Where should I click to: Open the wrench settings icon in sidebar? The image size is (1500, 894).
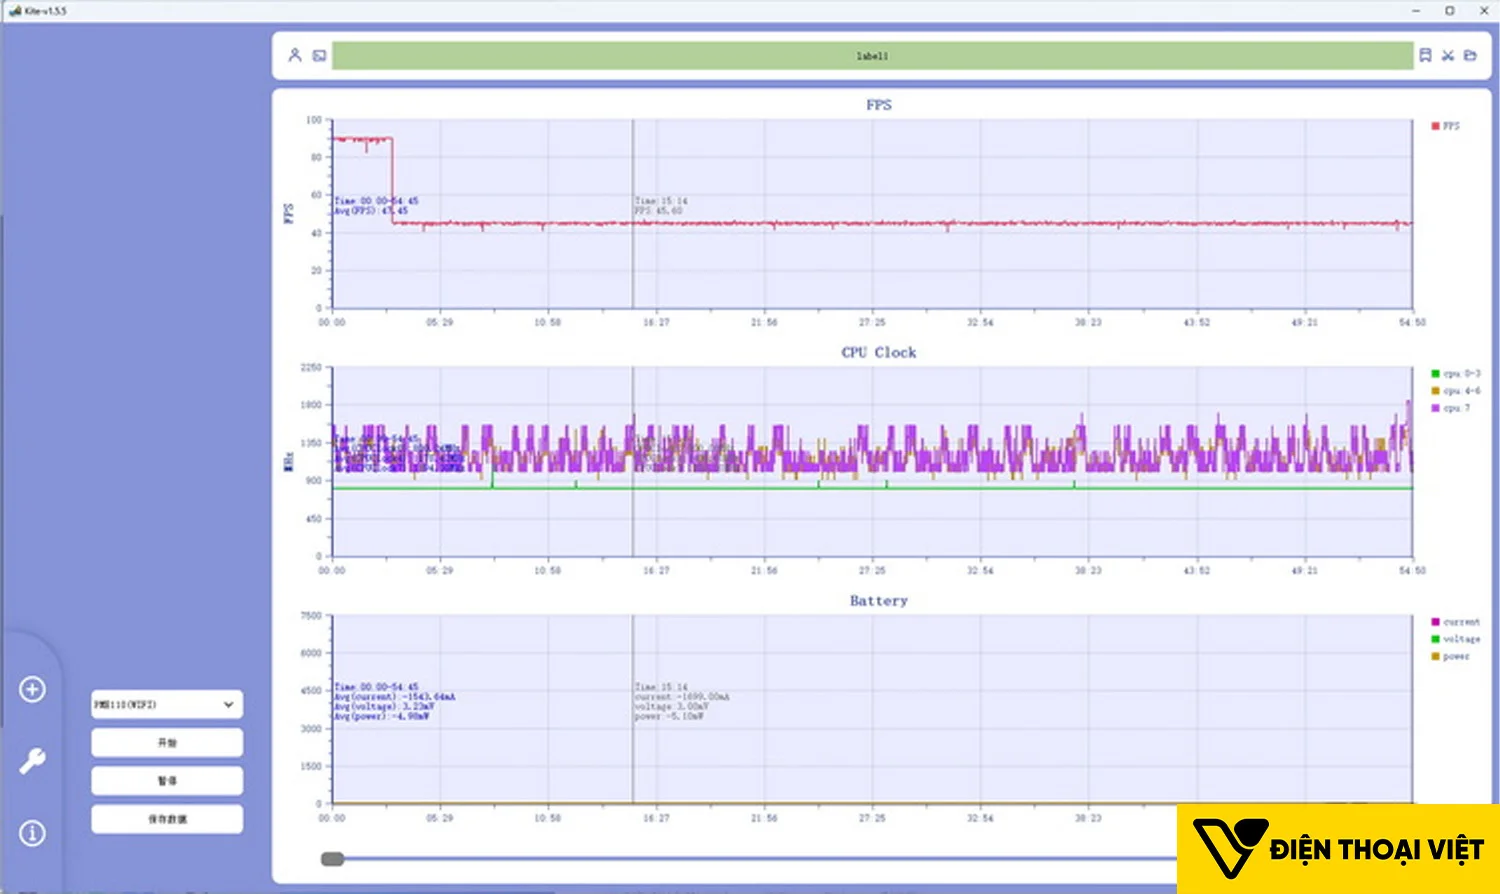point(32,761)
